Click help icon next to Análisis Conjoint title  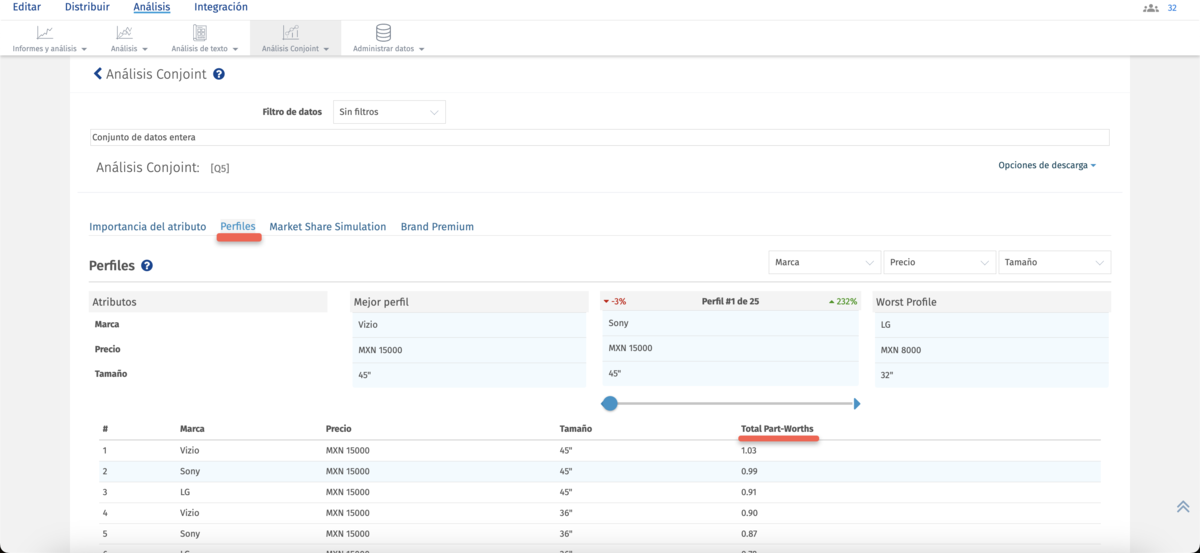point(219,74)
